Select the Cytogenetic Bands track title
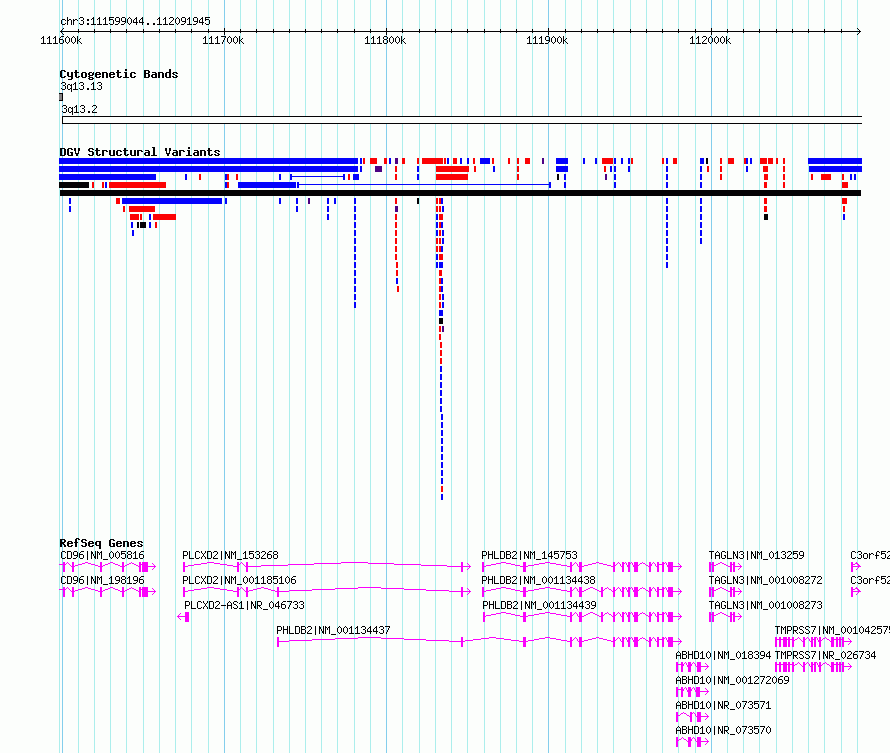 (x=119, y=74)
